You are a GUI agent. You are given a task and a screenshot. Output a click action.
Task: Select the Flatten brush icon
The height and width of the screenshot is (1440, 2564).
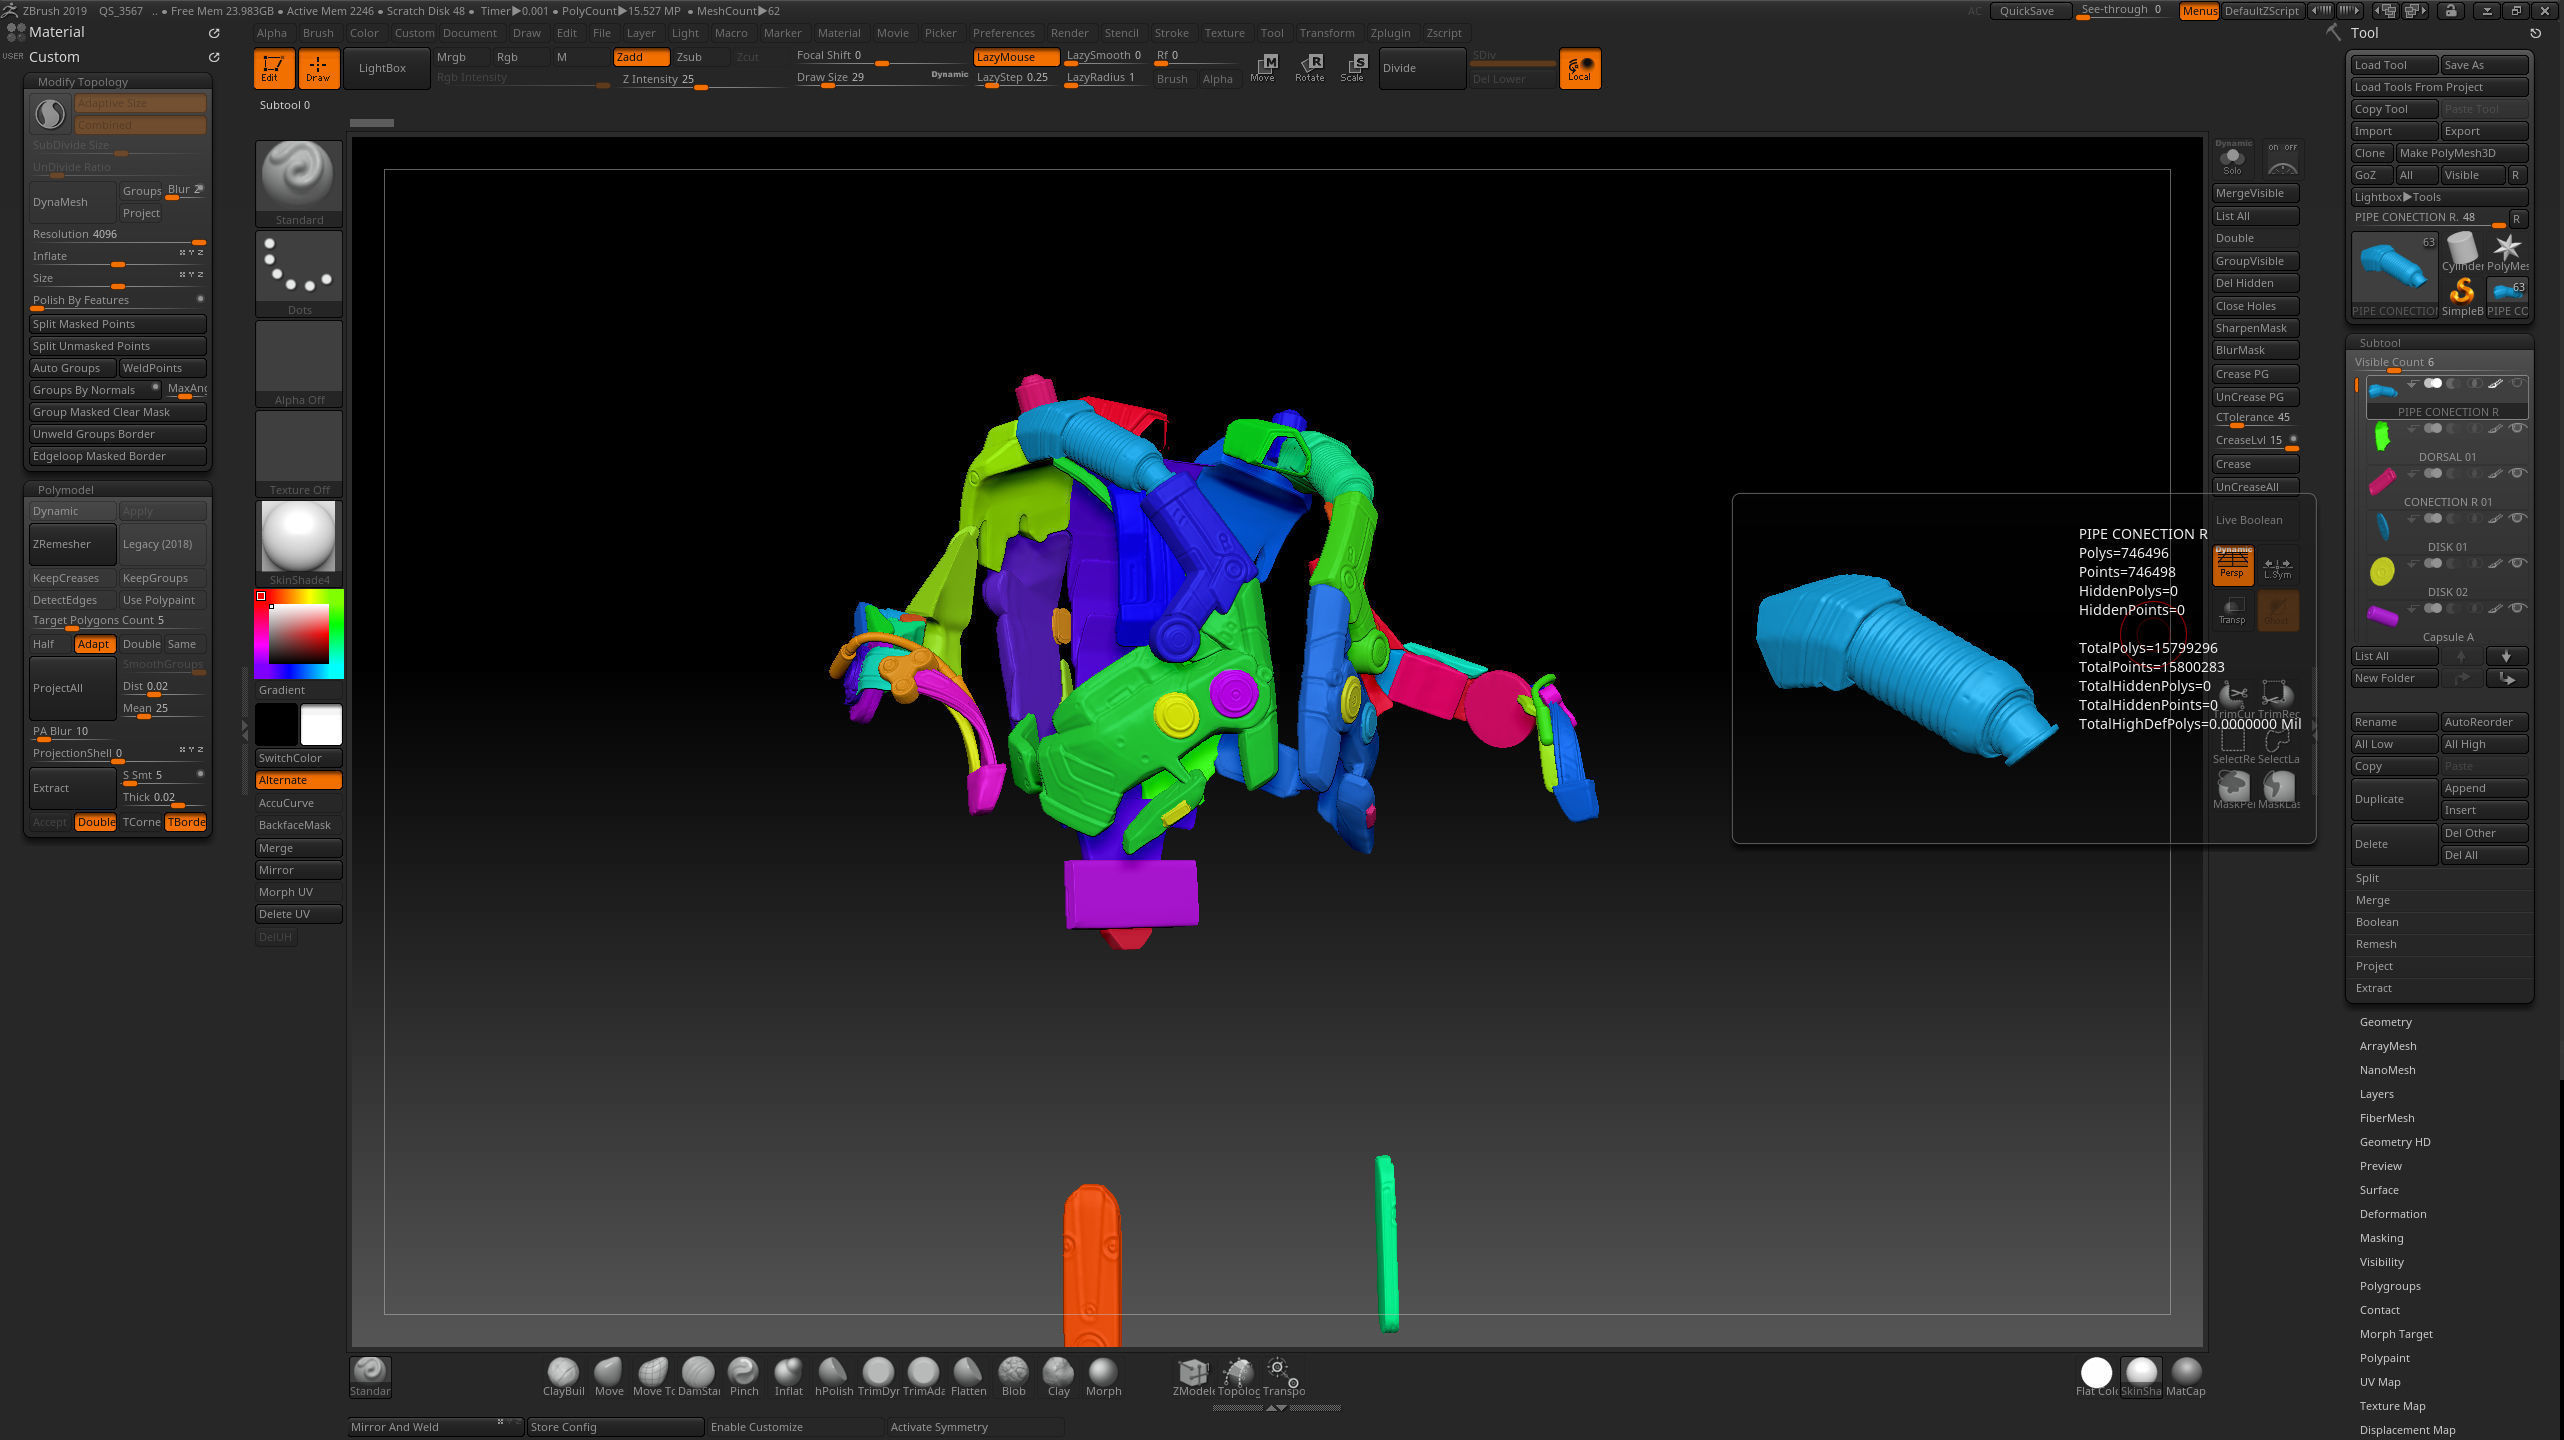pyautogui.click(x=967, y=1371)
